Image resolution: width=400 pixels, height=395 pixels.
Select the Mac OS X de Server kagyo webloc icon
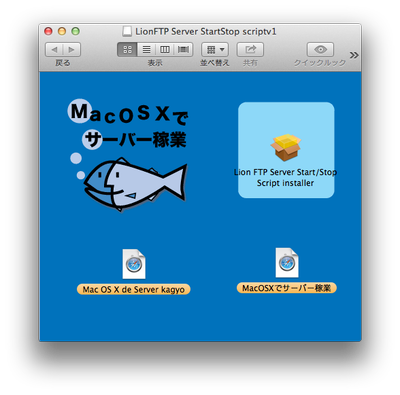point(134,264)
